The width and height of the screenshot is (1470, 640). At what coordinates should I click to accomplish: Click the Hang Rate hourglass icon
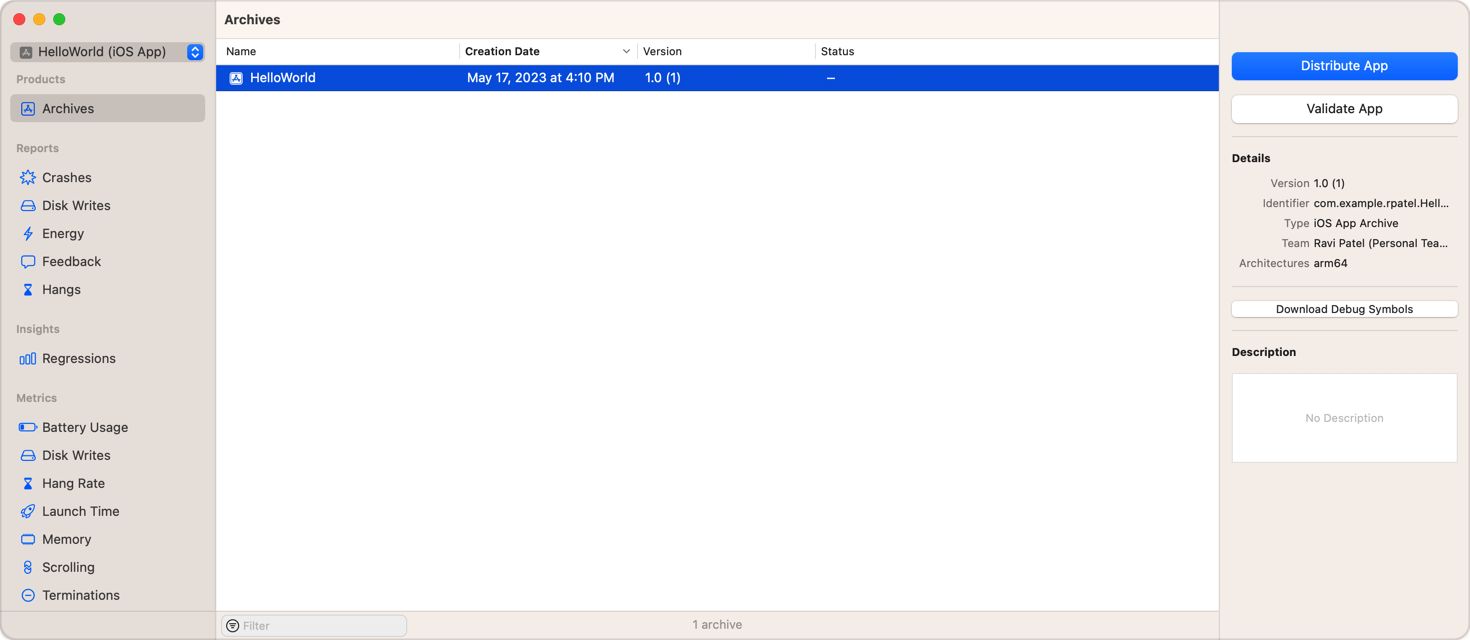pos(28,483)
